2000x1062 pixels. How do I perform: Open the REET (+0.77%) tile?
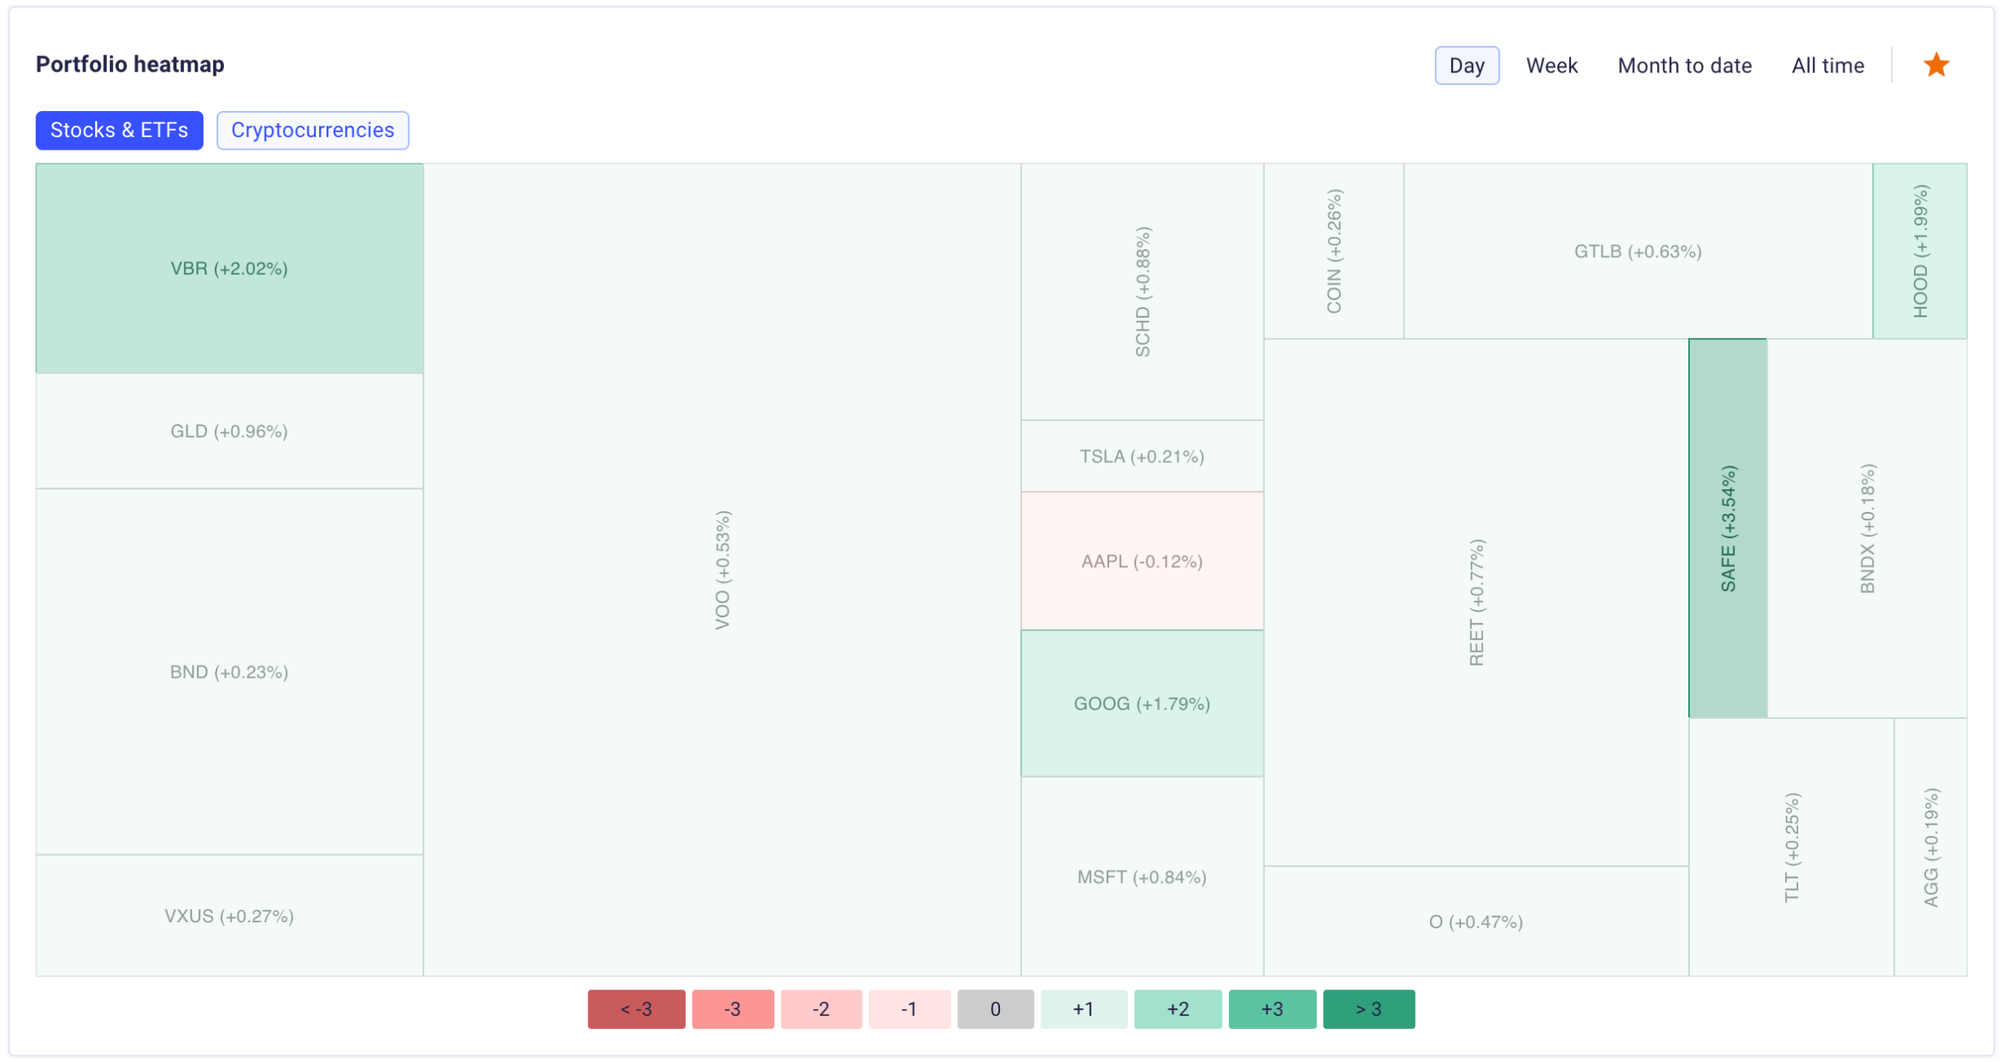pos(1476,602)
